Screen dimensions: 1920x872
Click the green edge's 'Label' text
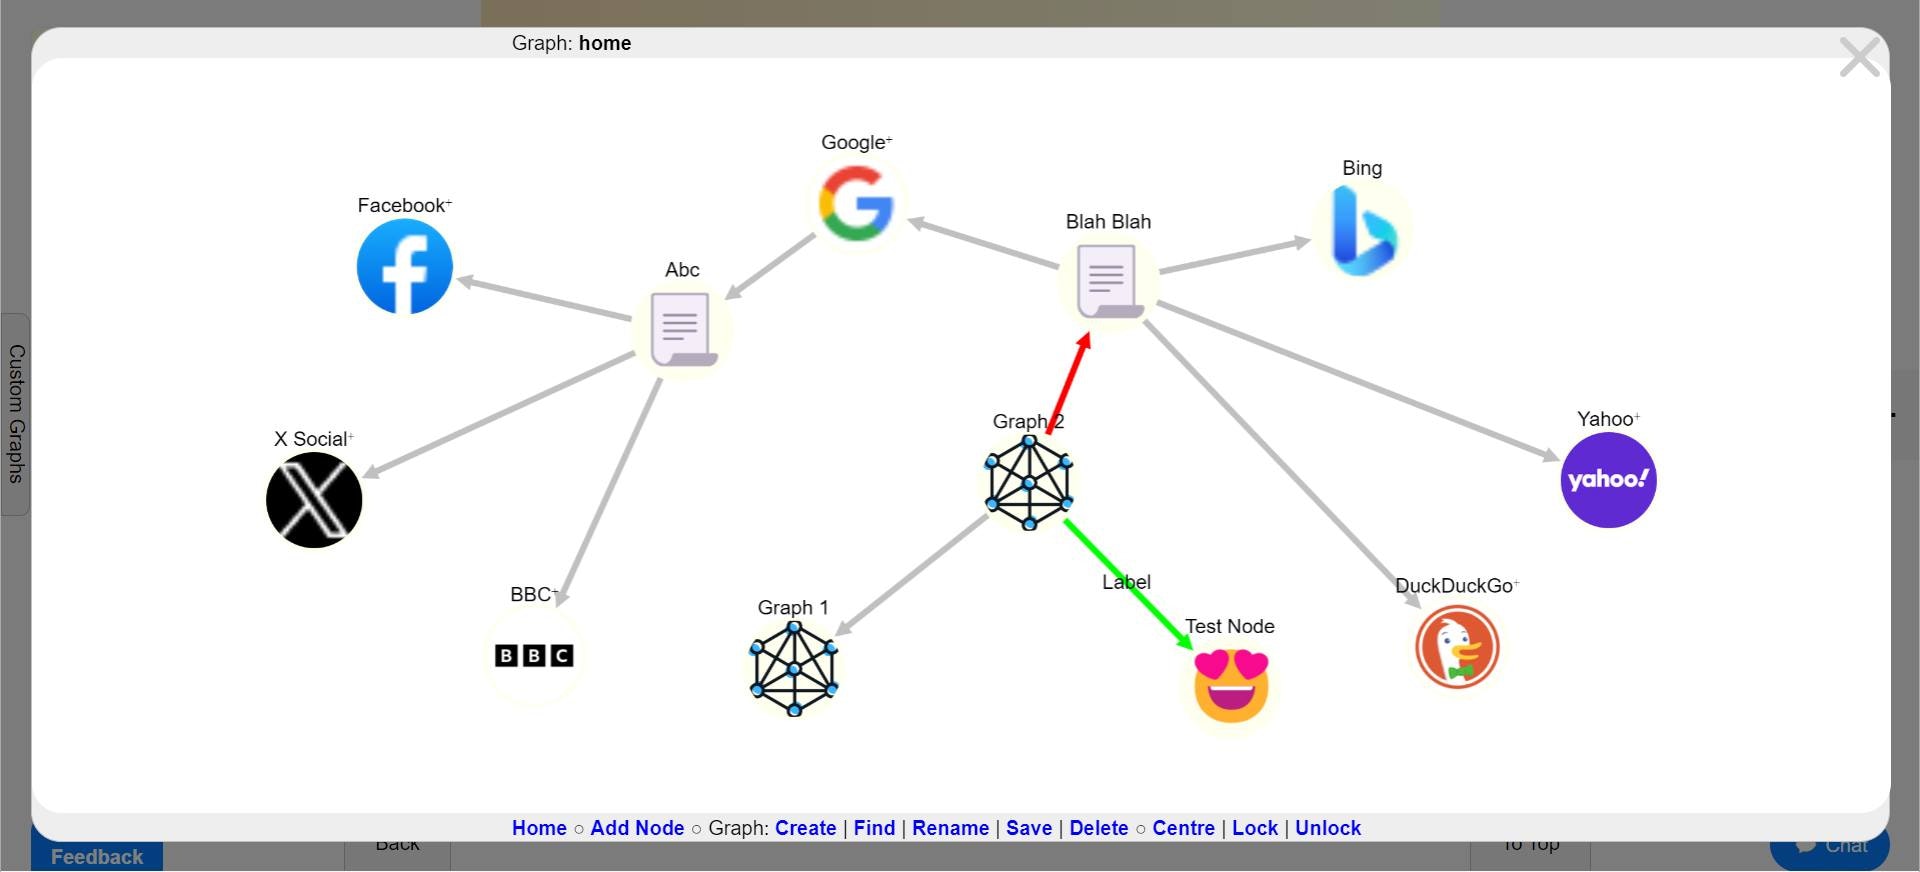(x=1126, y=582)
